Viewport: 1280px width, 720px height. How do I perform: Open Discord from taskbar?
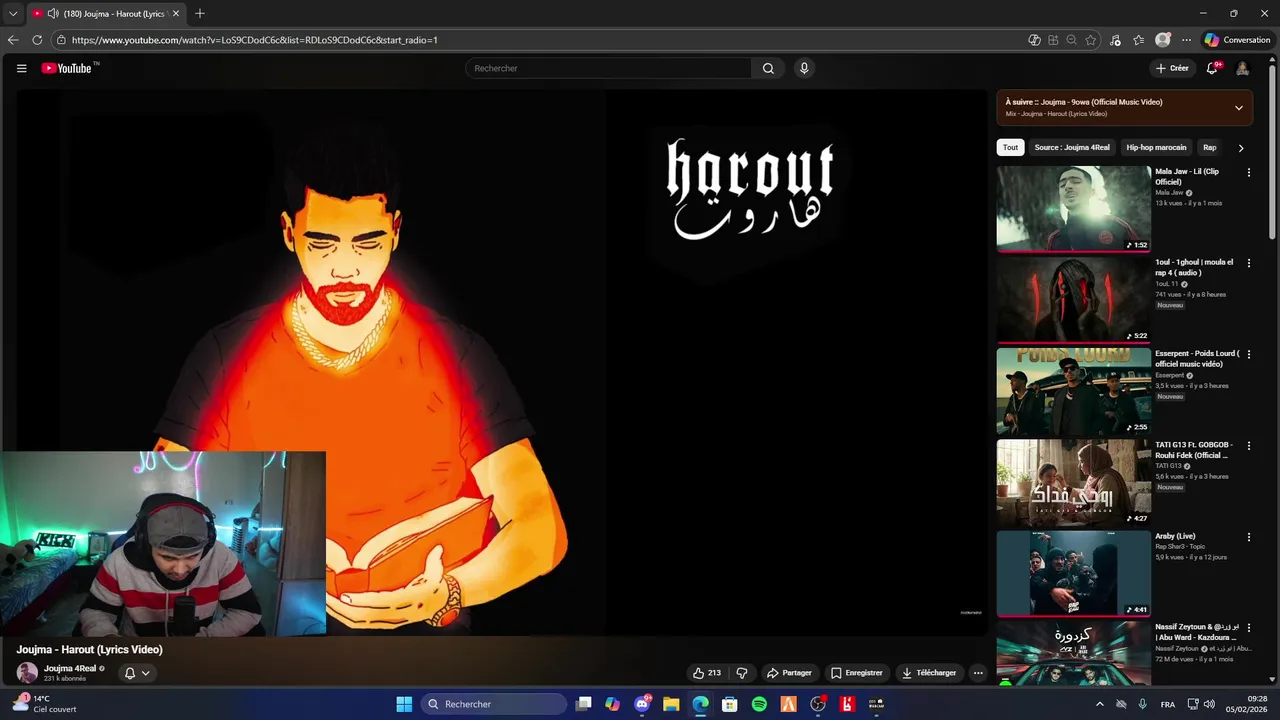[x=642, y=704]
